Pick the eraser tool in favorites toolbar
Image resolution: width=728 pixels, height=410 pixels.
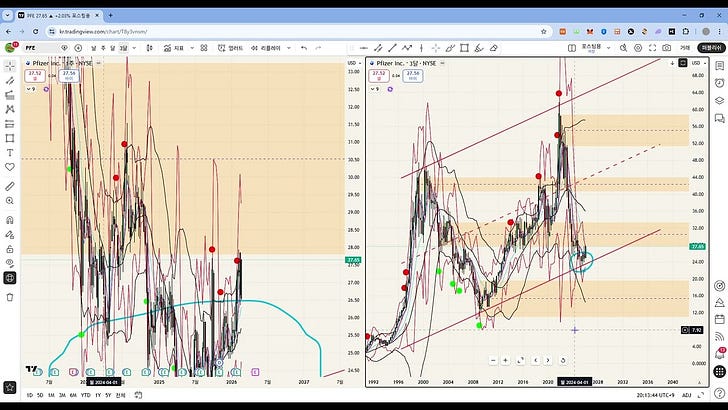[494, 48]
